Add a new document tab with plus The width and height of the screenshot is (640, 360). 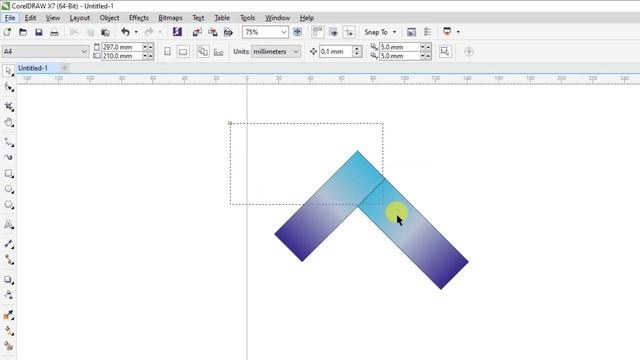coord(64,68)
